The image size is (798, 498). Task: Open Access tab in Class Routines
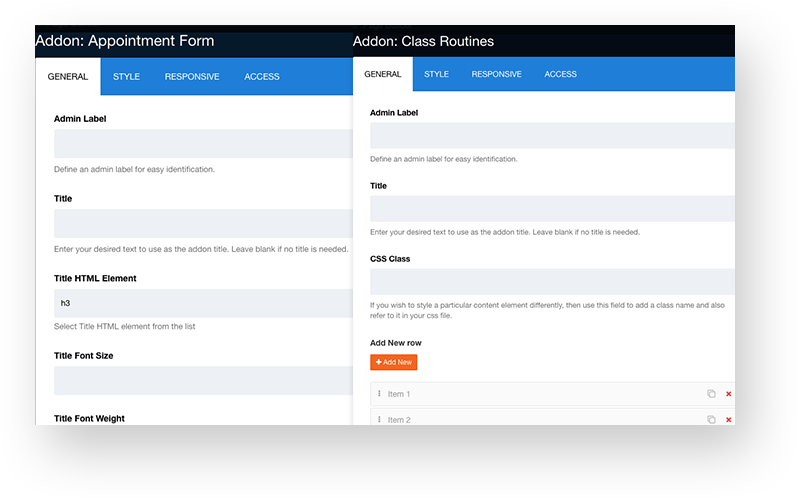tap(560, 74)
